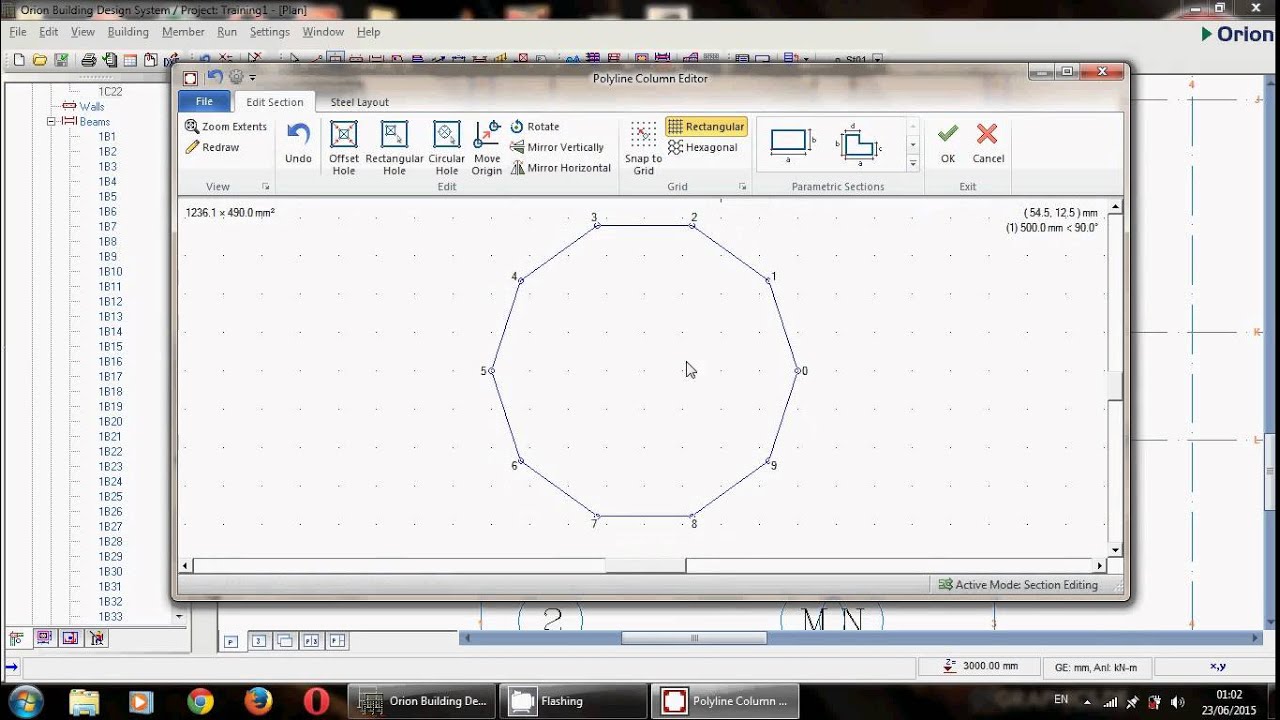The width and height of the screenshot is (1280, 720).
Task: Enable the Rectangular grid option
Action: click(706, 127)
